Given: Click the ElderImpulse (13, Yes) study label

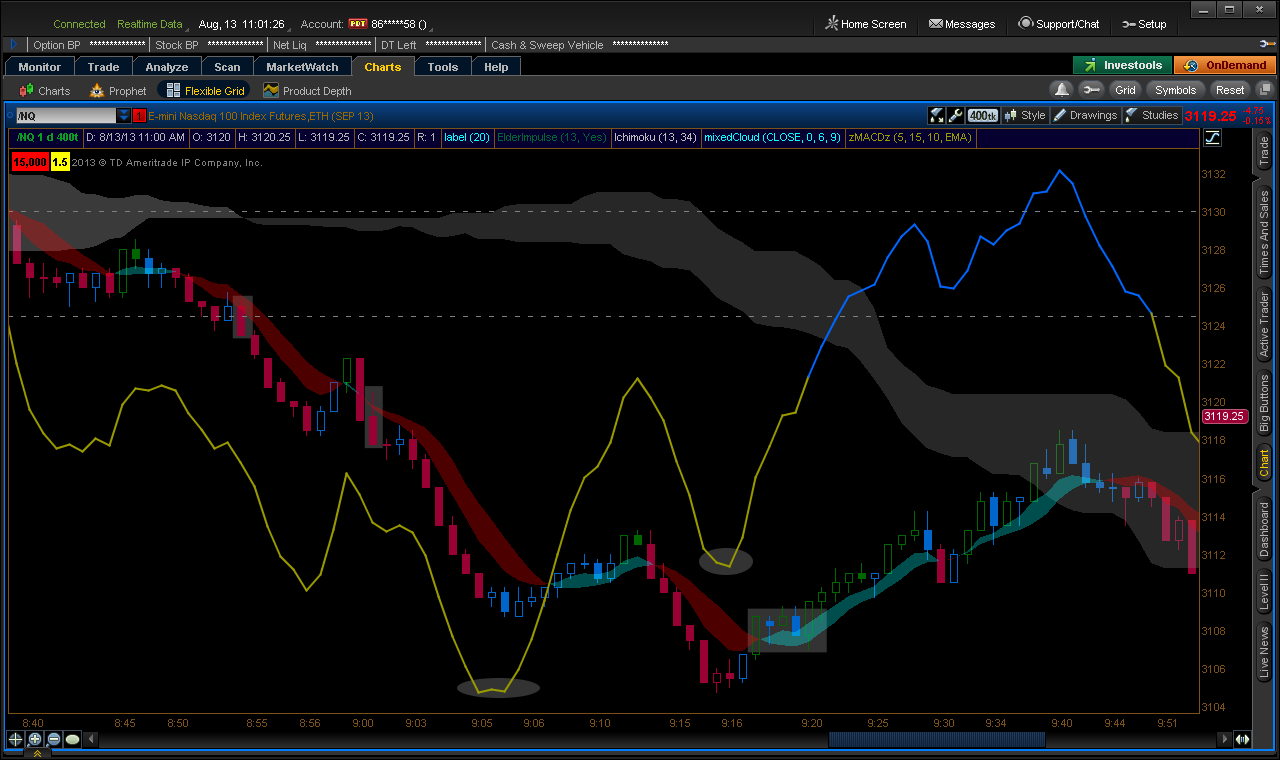Looking at the screenshot, I should (552, 138).
